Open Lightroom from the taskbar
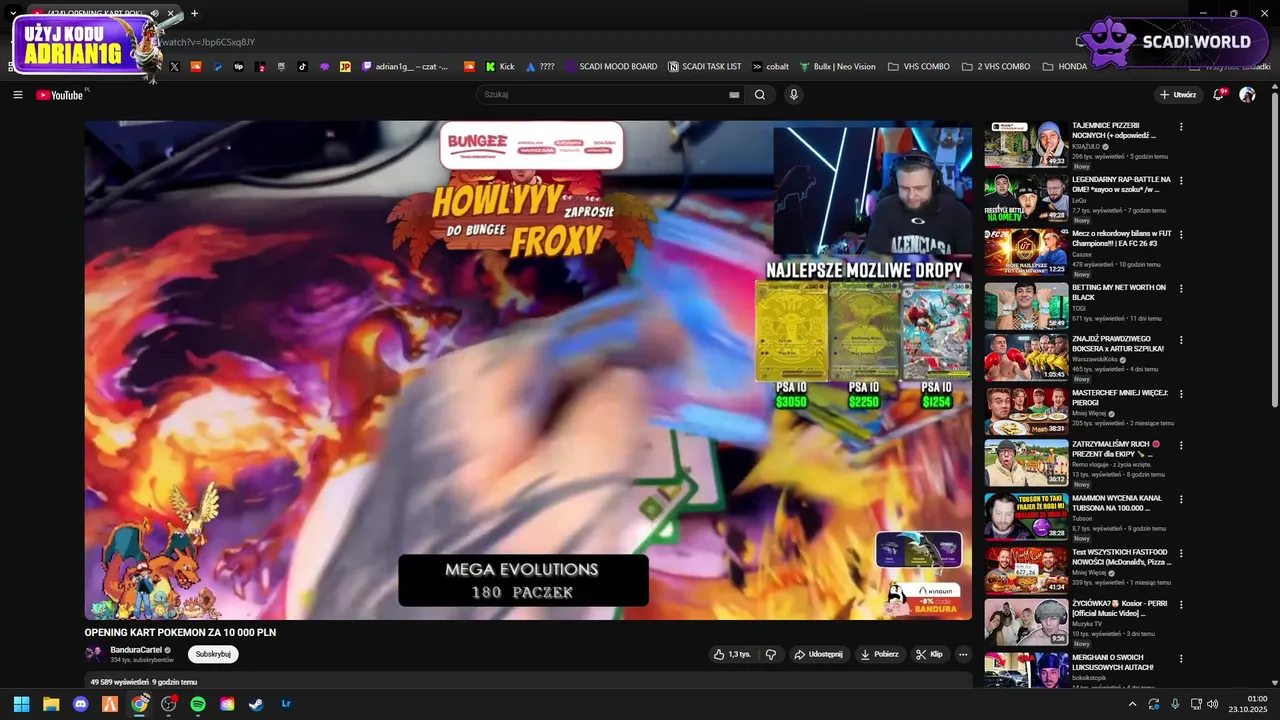The height and width of the screenshot is (720, 1280). tap(286, 704)
